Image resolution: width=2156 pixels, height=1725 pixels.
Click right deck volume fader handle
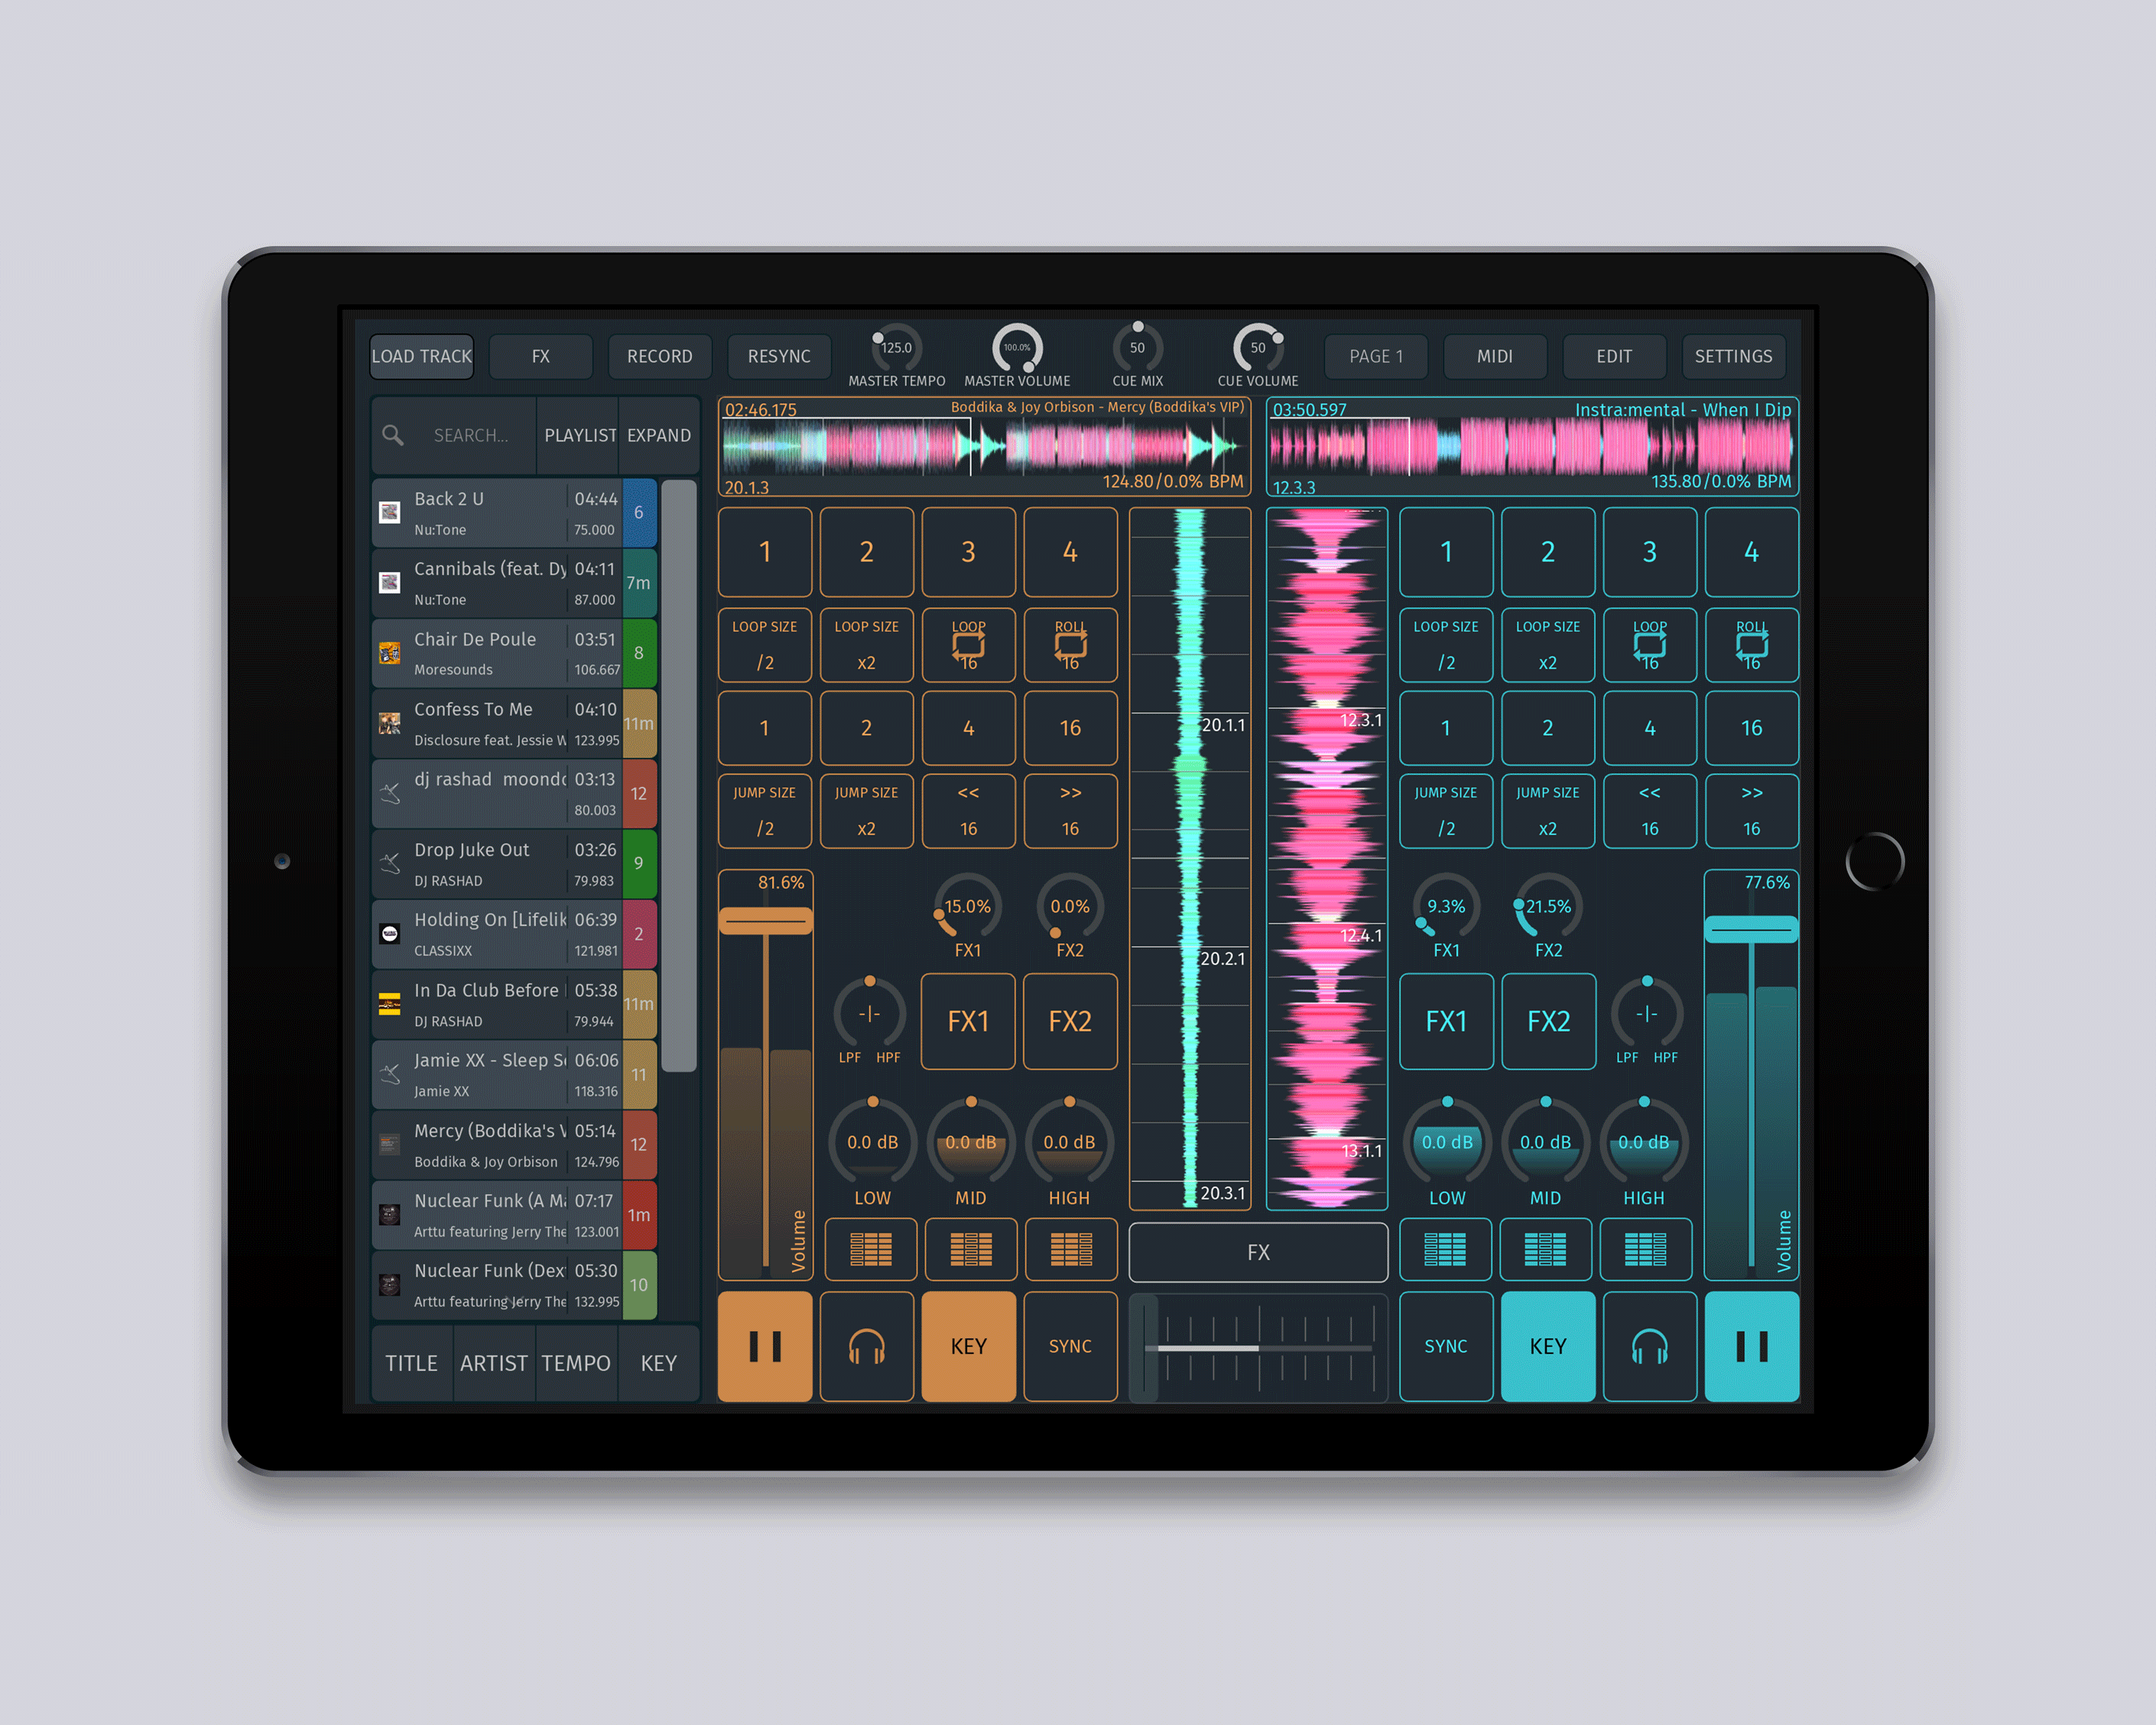1751,929
